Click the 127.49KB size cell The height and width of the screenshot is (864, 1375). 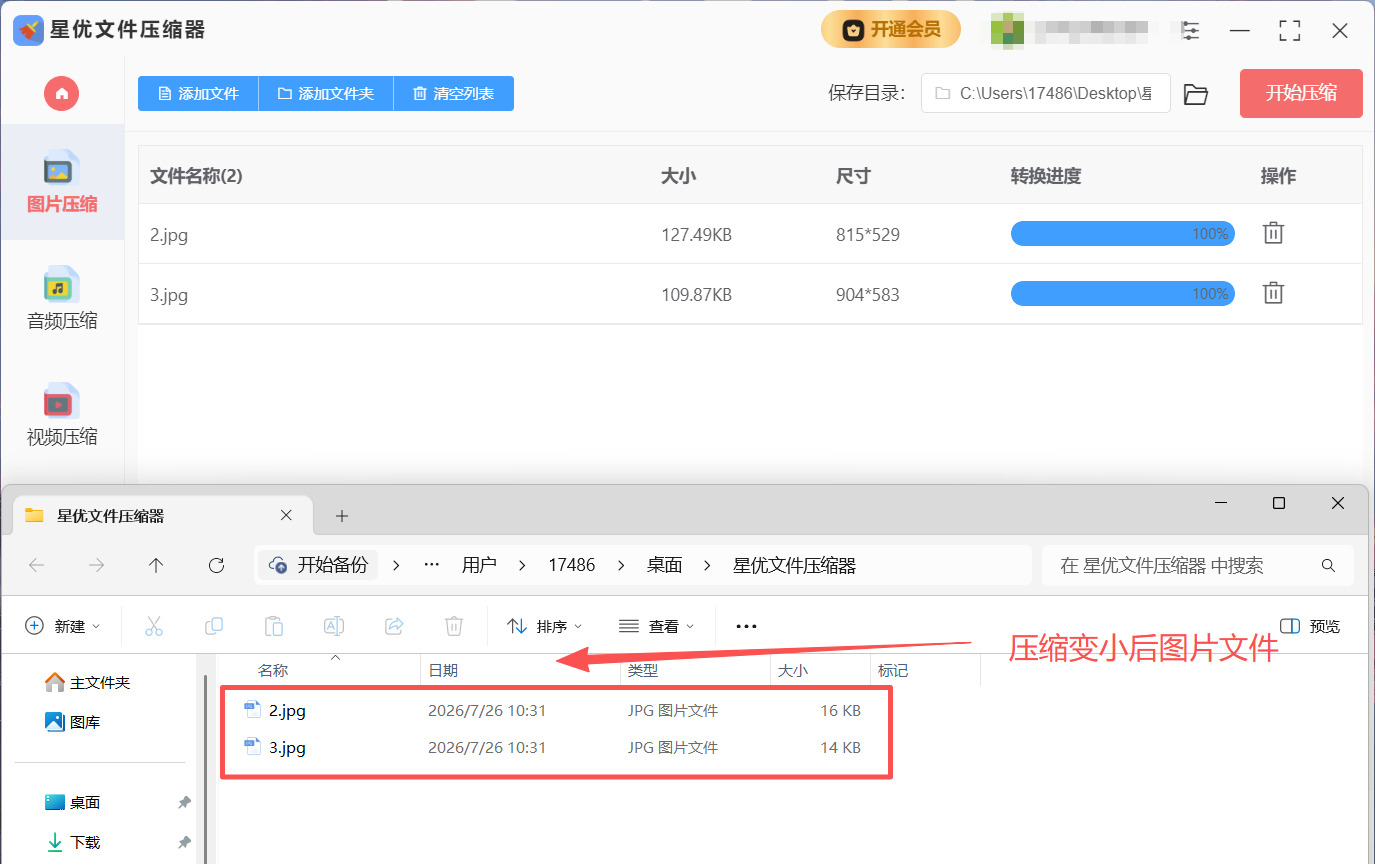point(696,235)
